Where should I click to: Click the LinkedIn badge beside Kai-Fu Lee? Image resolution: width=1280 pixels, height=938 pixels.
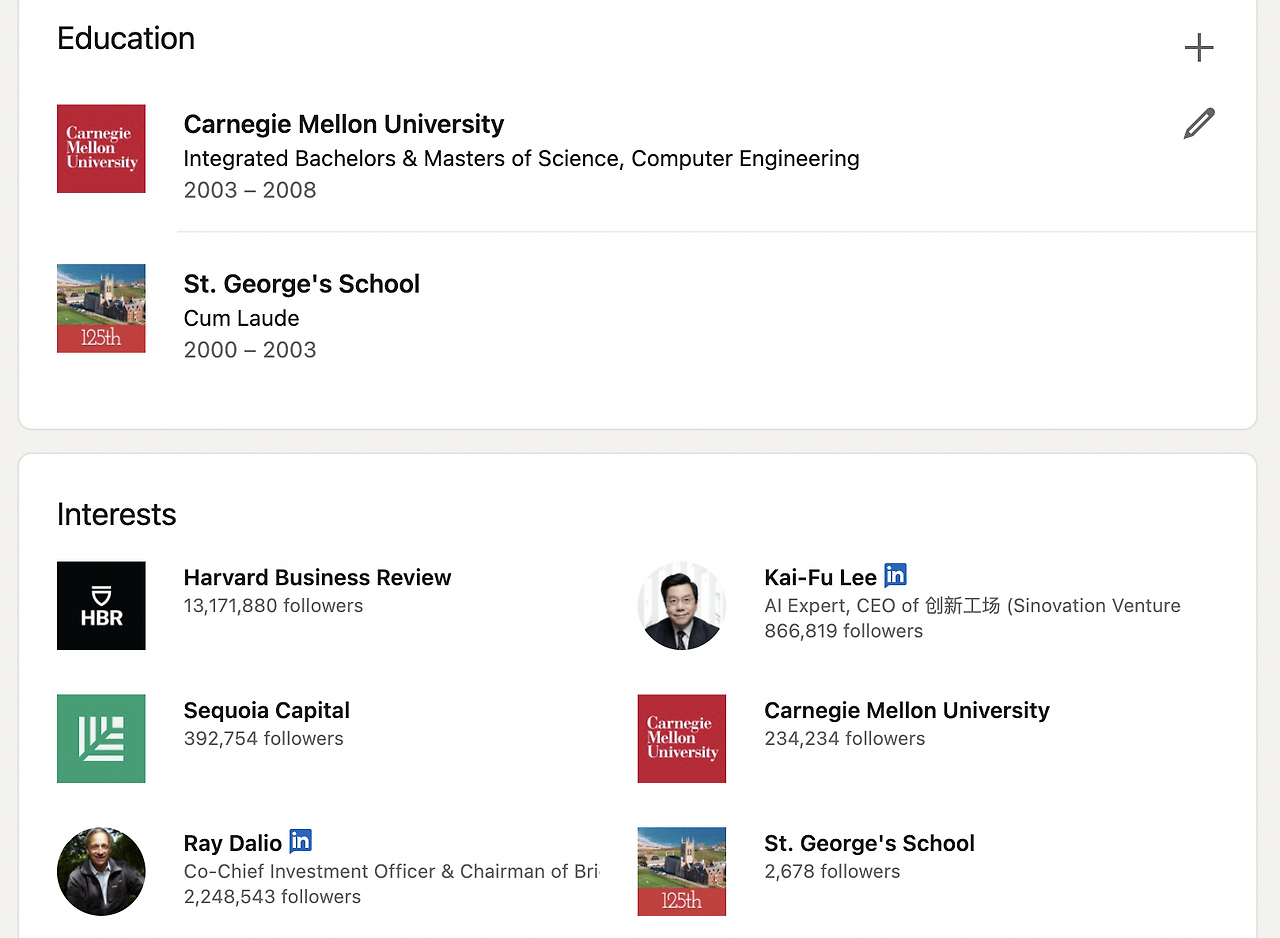895,576
